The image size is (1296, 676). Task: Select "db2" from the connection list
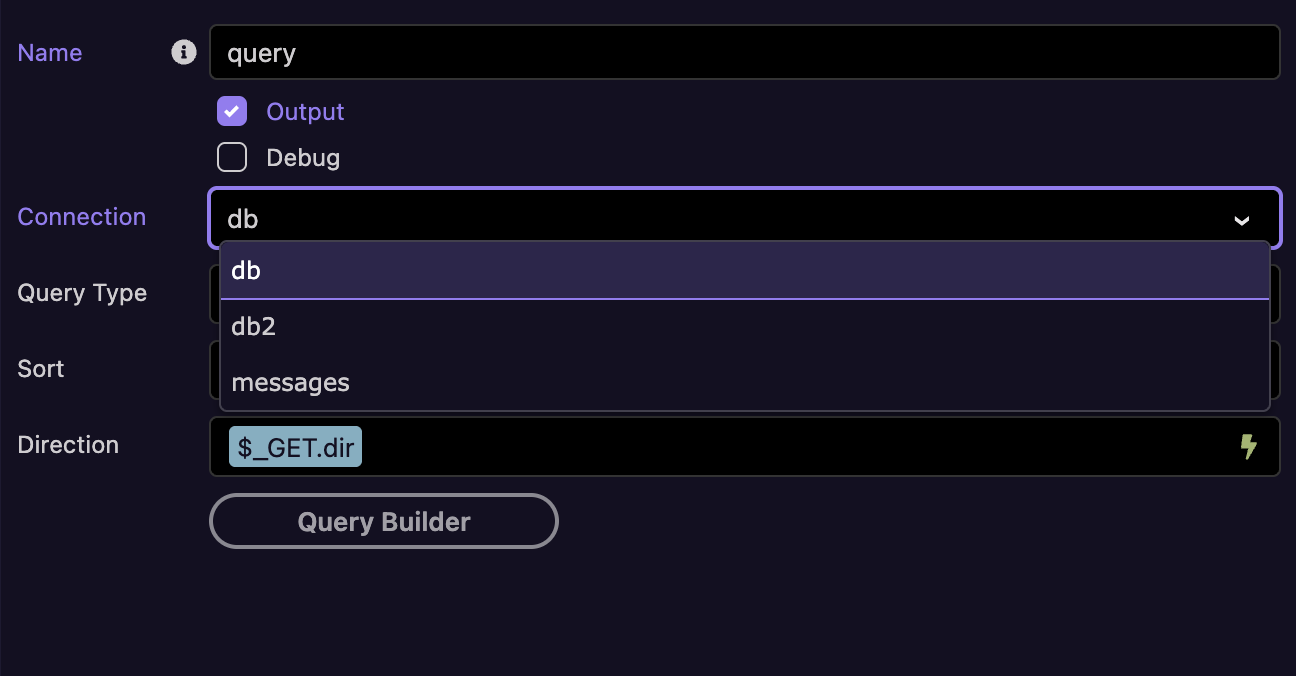(x=745, y=326)
